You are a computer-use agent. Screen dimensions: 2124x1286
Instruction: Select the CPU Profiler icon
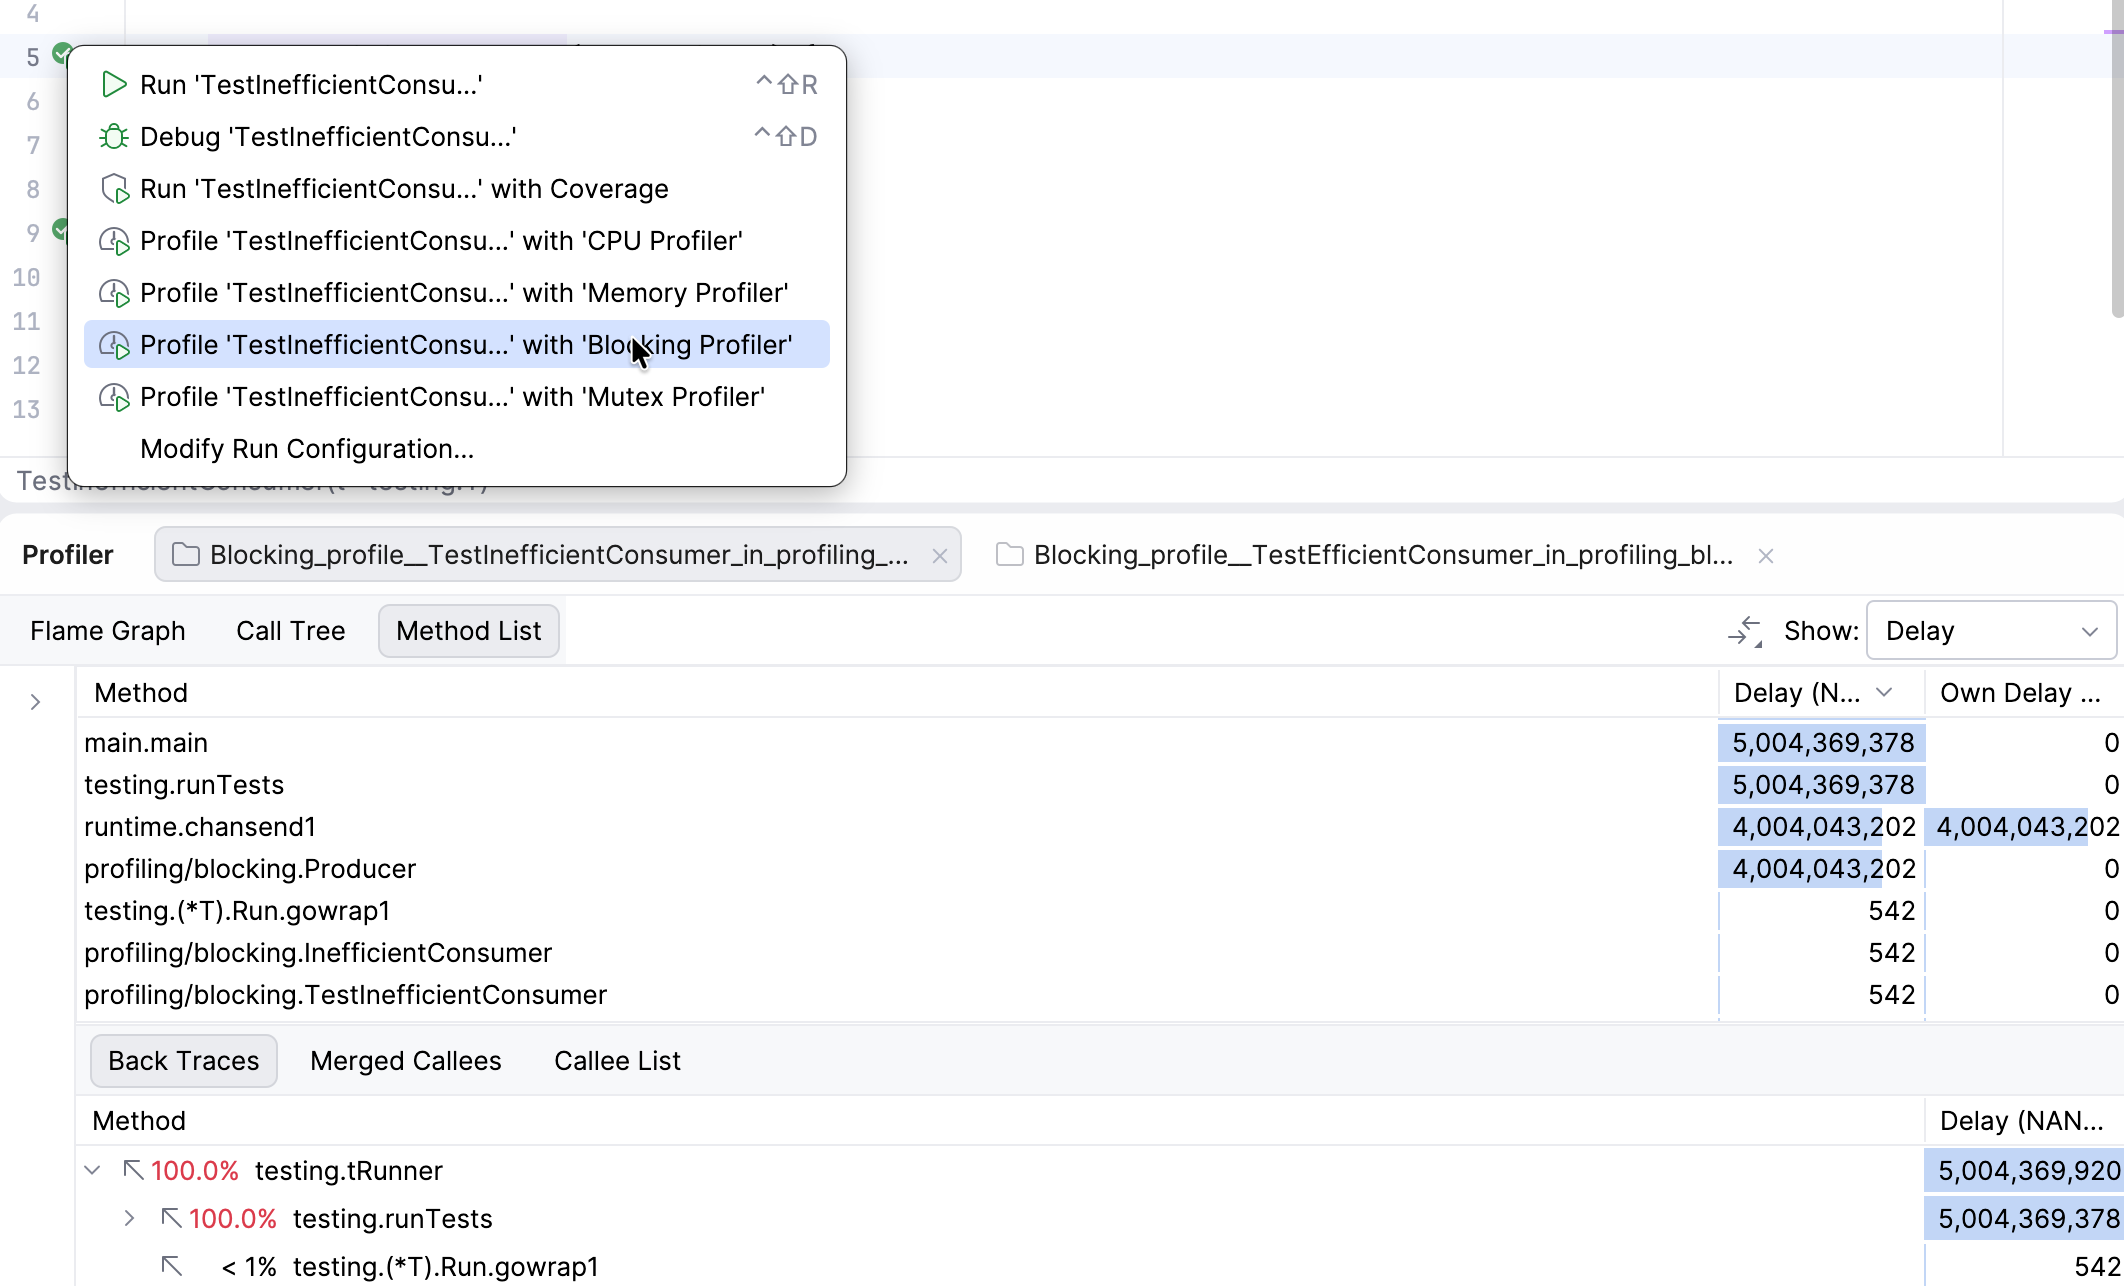click(113, 240)
